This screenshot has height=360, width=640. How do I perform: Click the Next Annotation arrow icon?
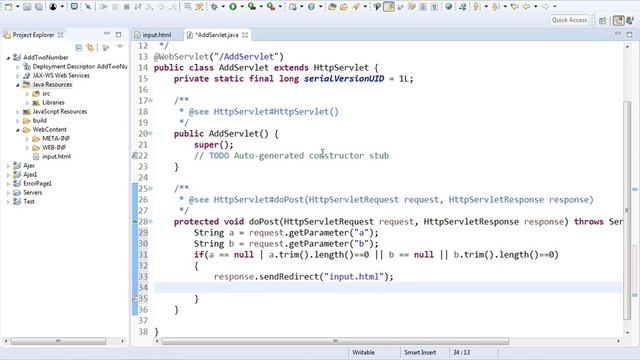pos(476,7)
